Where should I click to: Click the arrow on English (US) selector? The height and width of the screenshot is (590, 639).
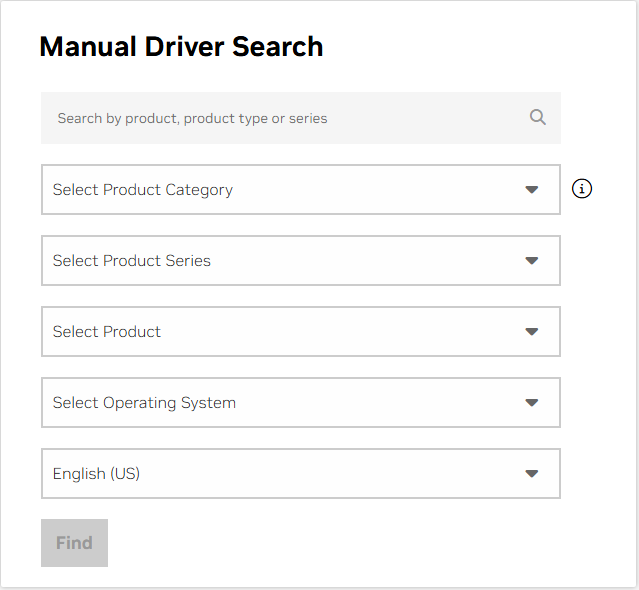click(531, 473)
